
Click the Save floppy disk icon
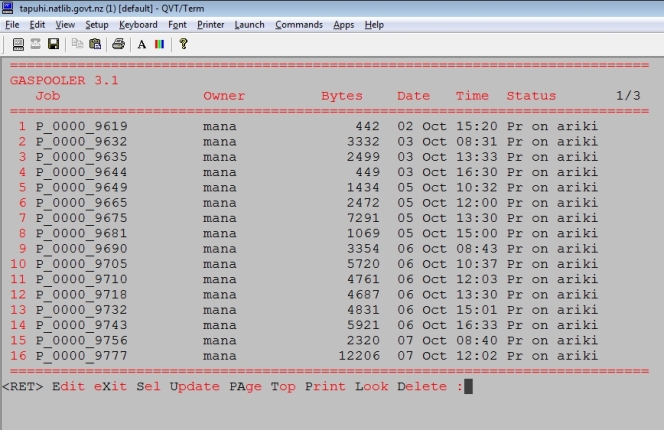pyautogui.click(x=53, y=44)
